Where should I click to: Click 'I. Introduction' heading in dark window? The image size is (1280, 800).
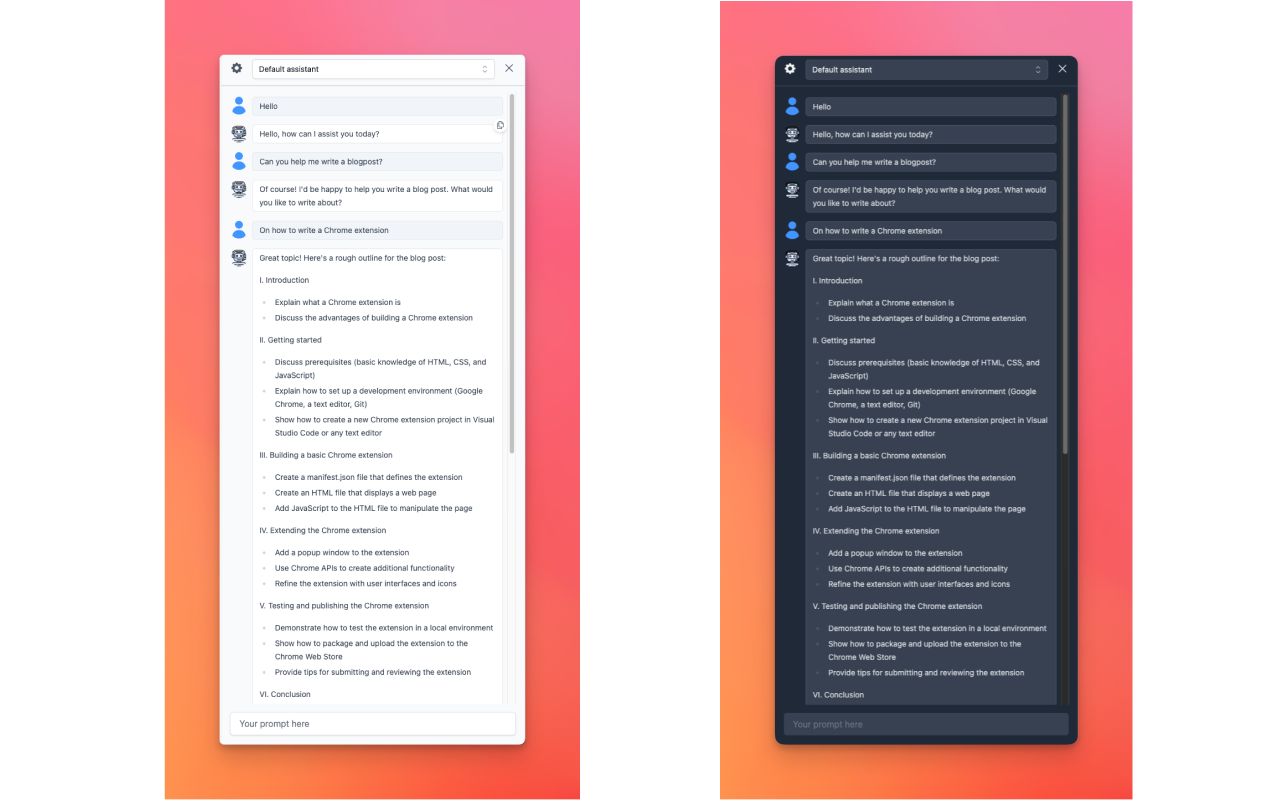pos(837,281)
